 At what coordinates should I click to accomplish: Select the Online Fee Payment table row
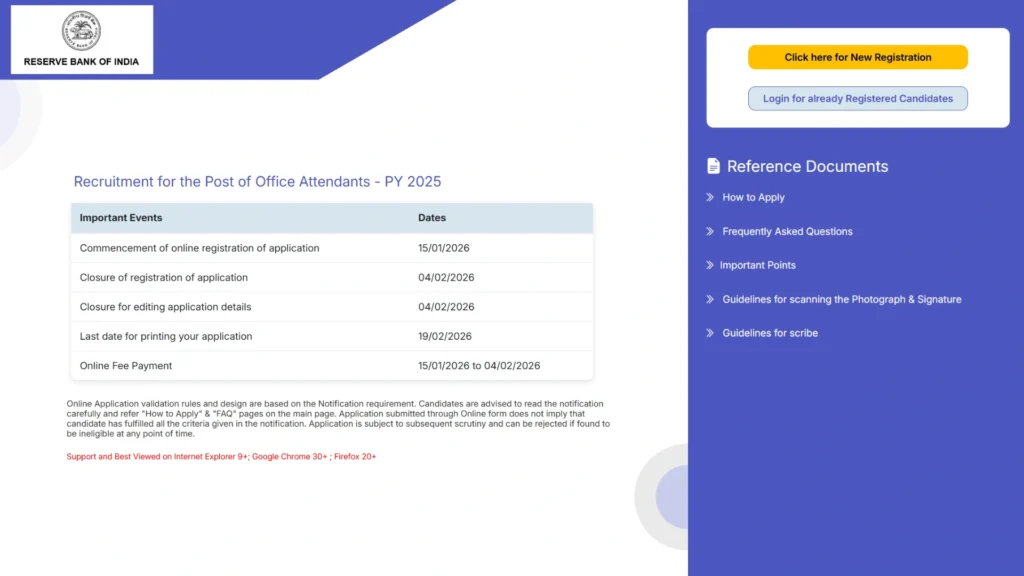tap(330, 365)
